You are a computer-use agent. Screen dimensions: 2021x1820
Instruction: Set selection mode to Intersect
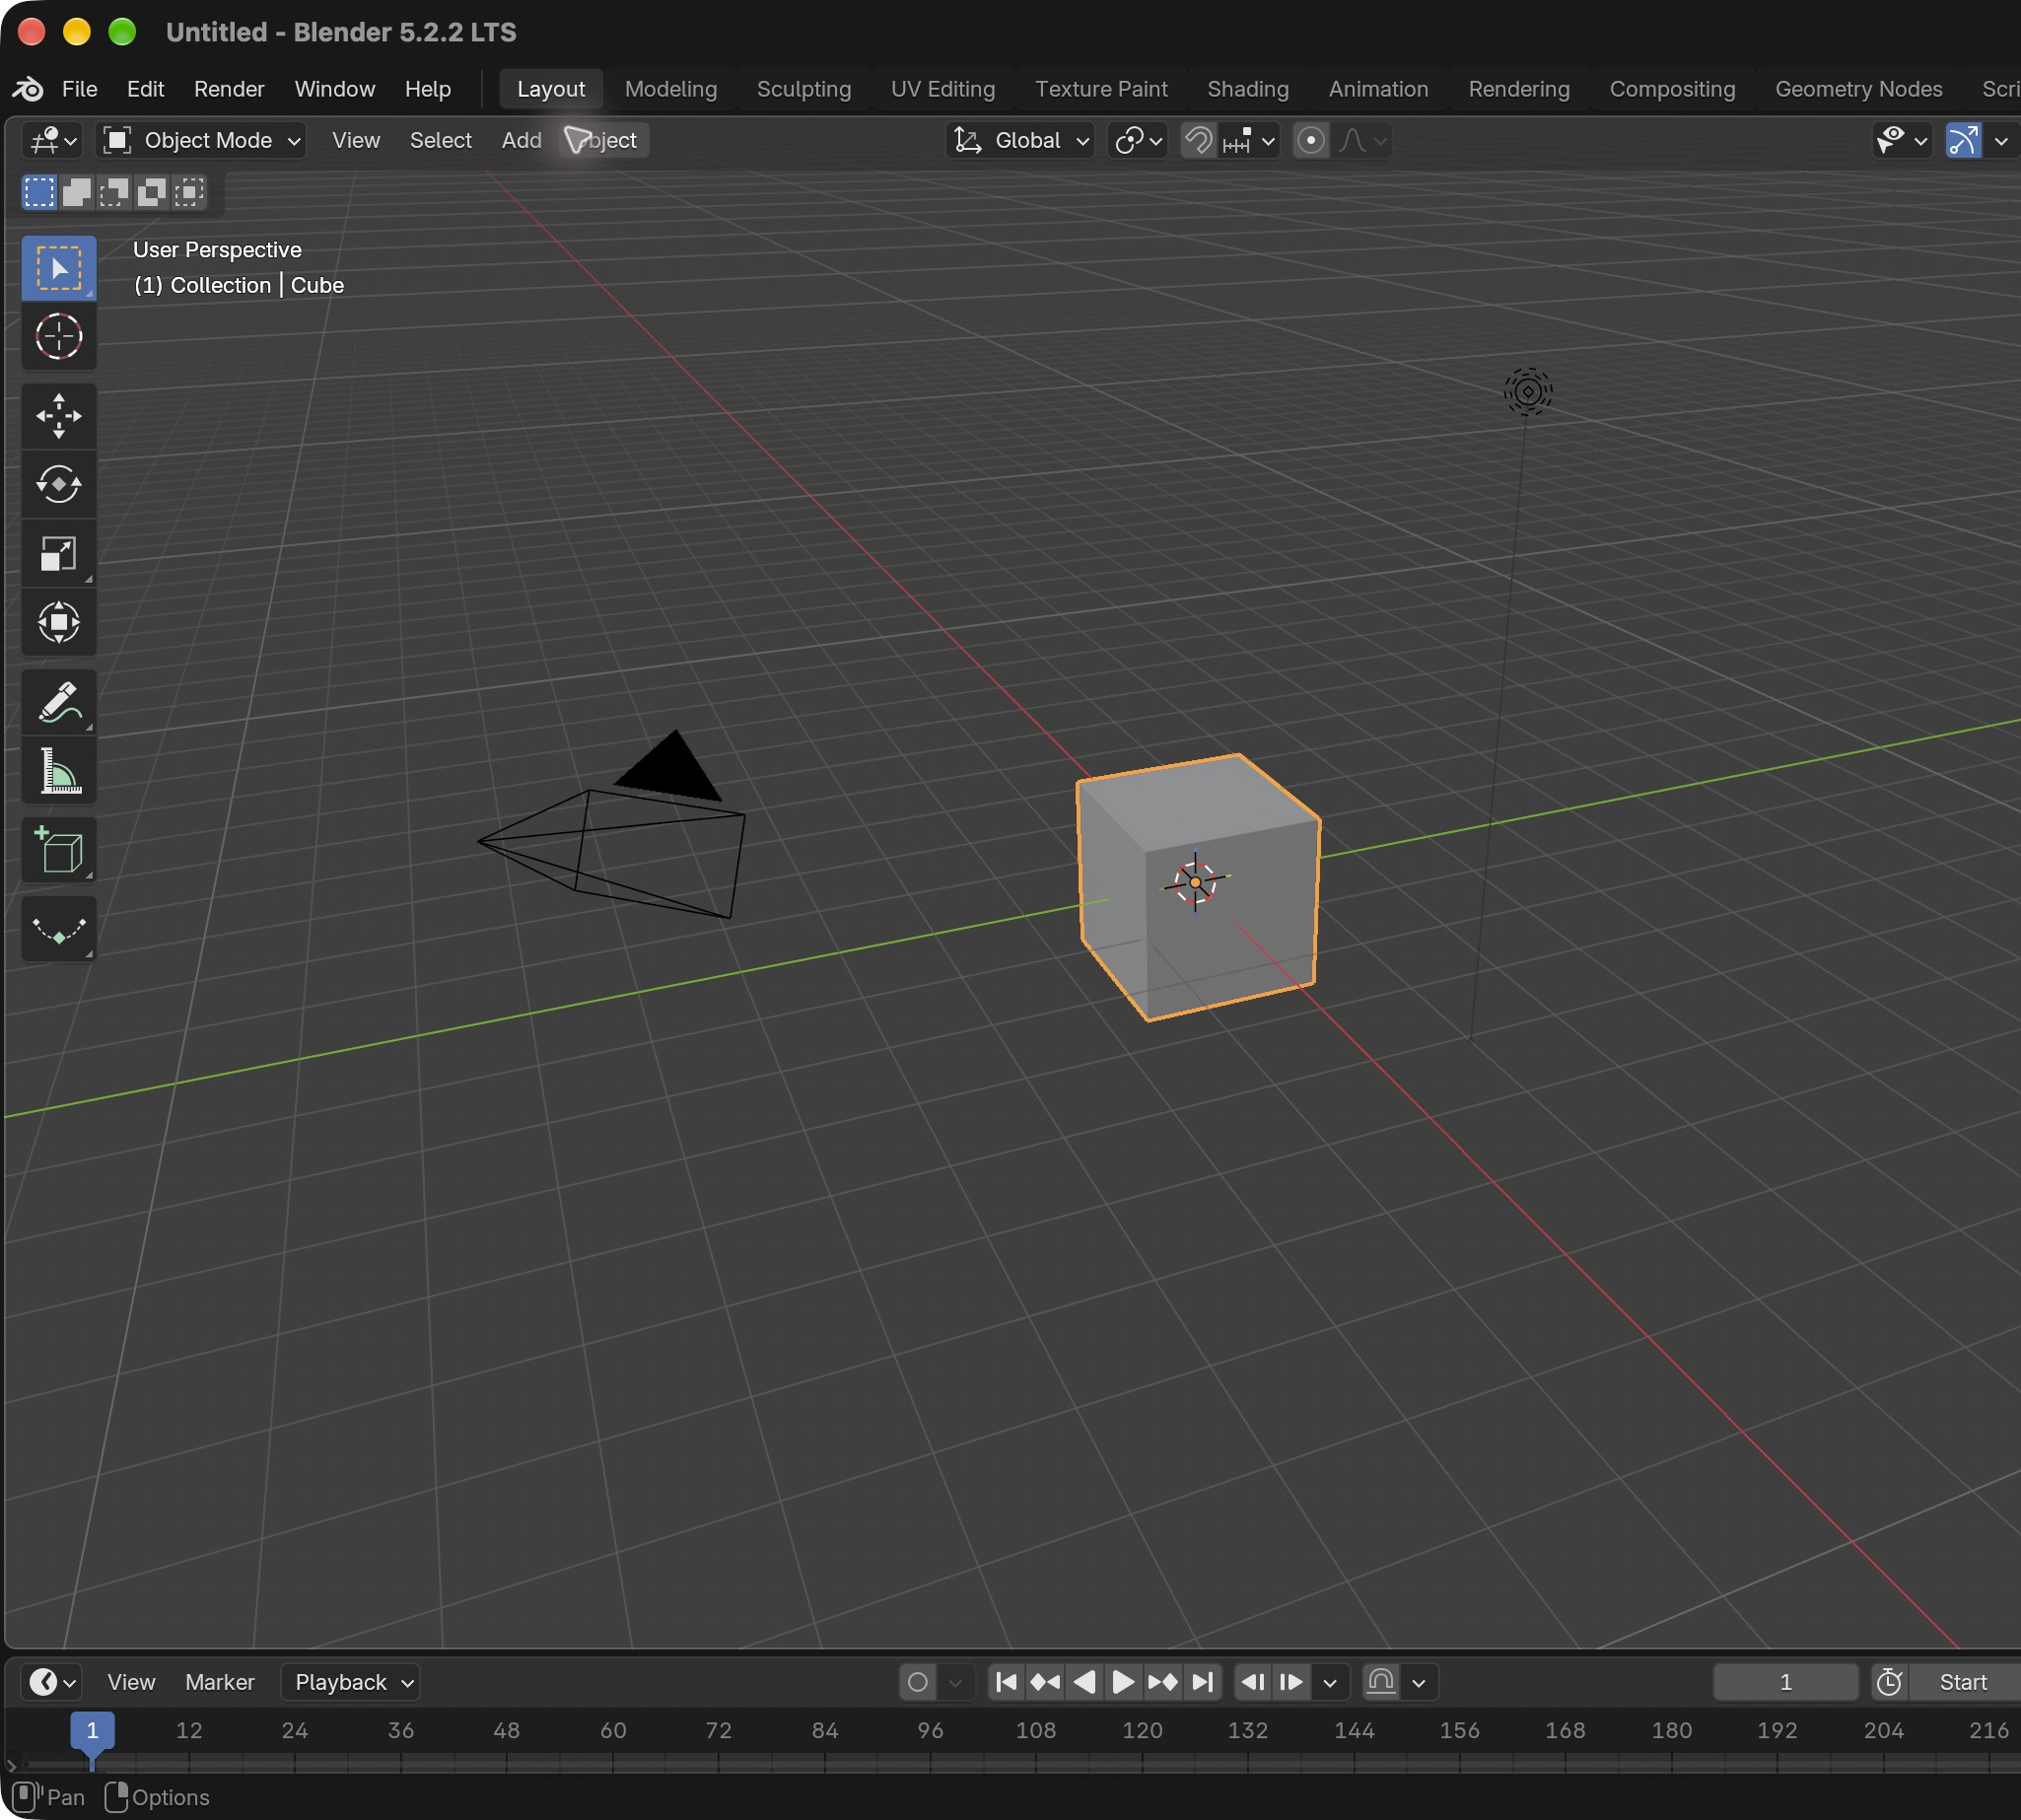pos(188,191)
